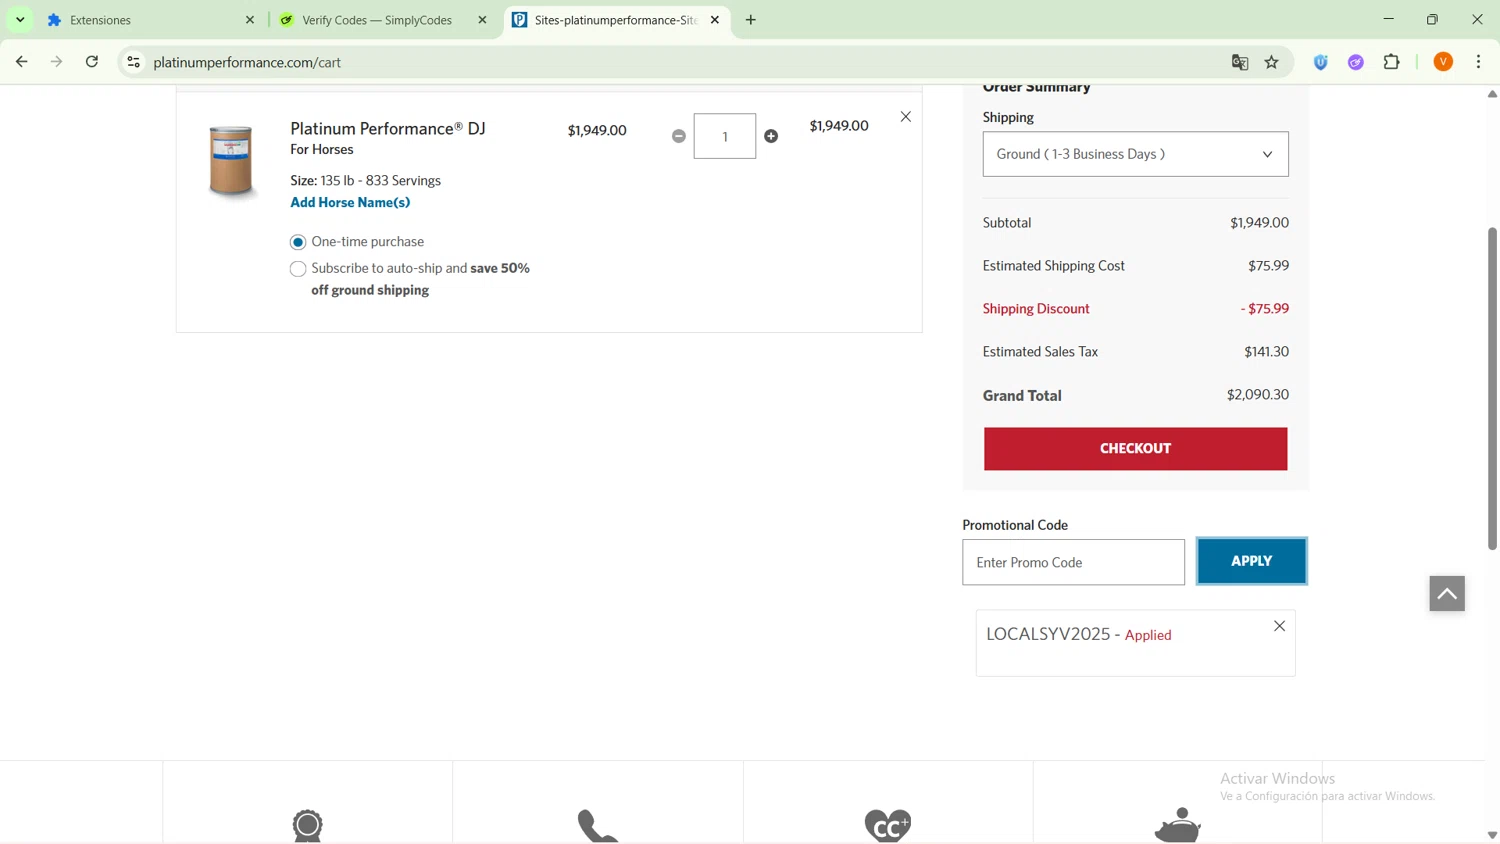
Task: Select the Sites-platinumperformance tab
Action: tap(615, 20)
